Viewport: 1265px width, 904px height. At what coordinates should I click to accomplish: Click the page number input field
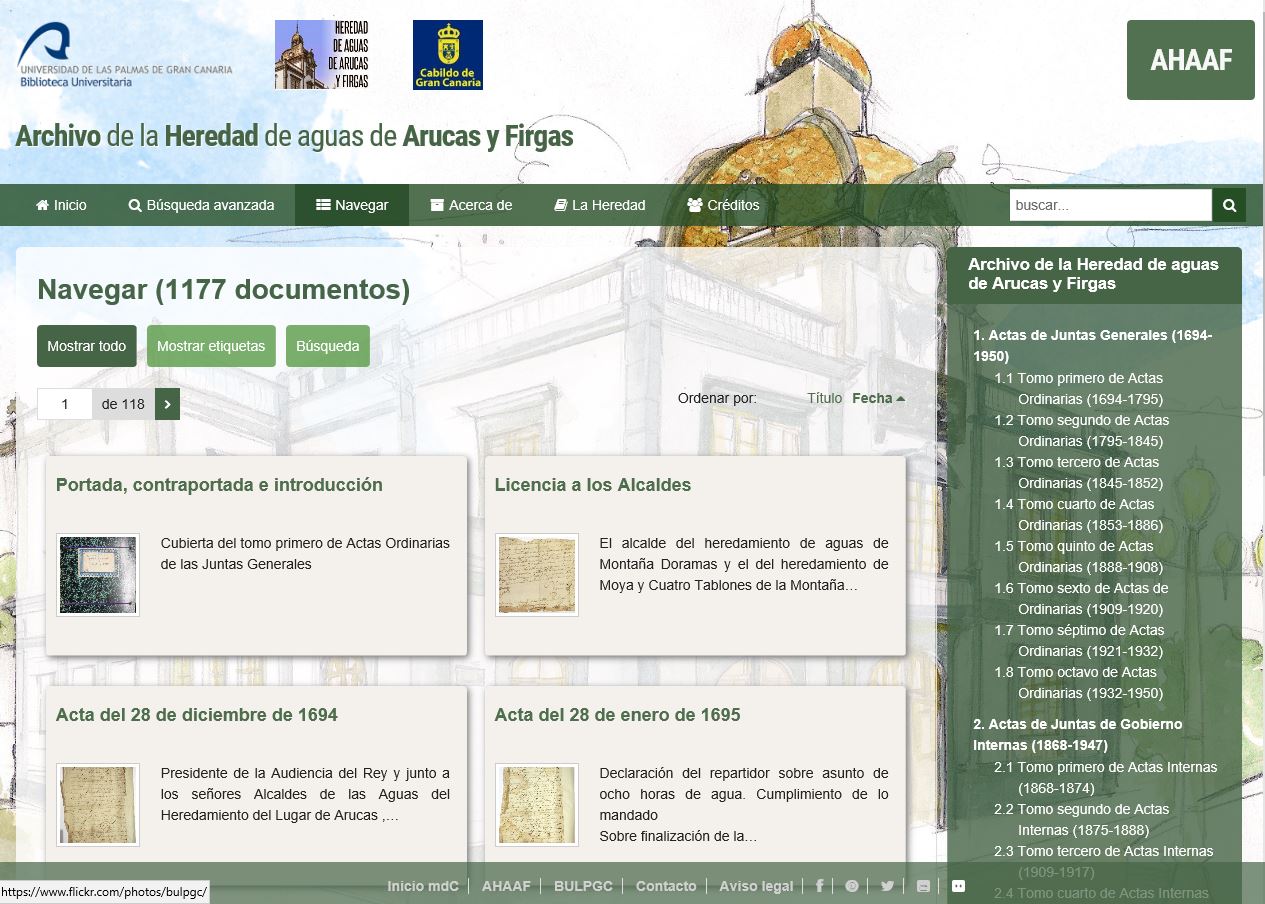(65, 404)
